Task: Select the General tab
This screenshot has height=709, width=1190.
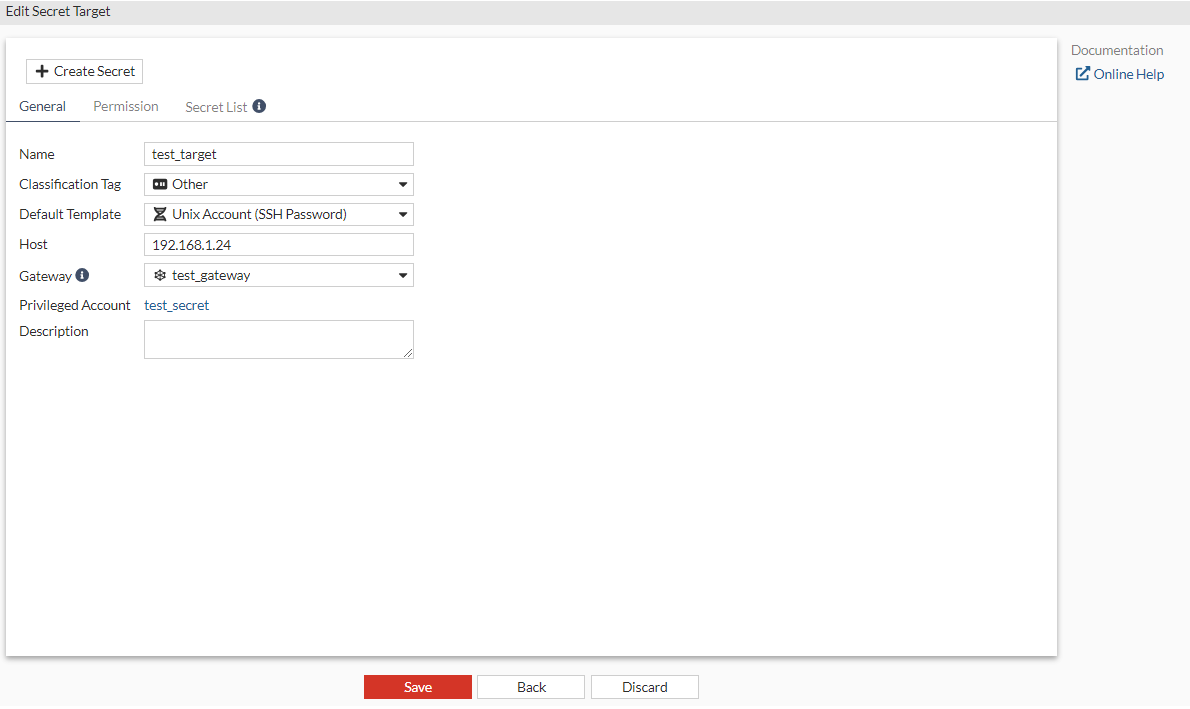Action: [42, 106]
